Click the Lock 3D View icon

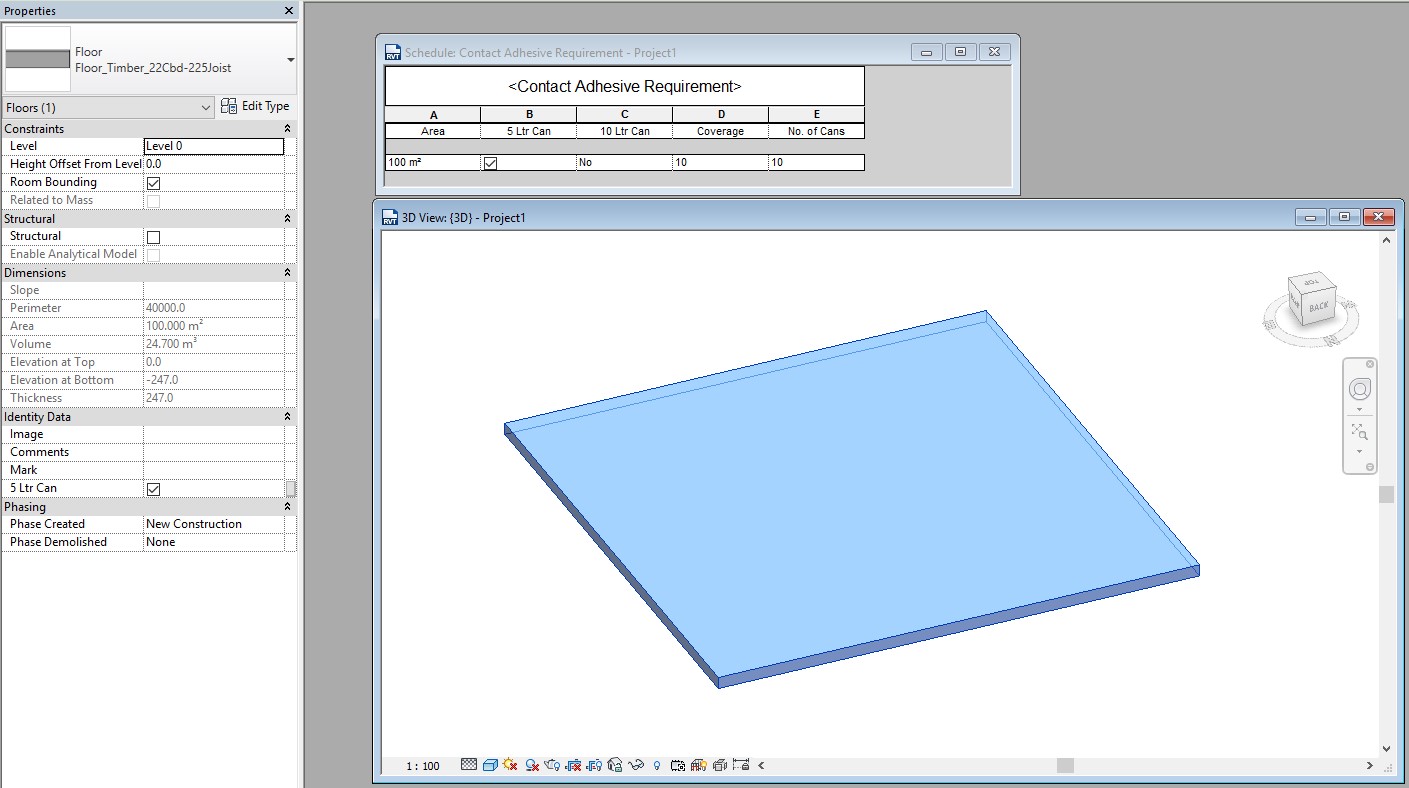click(x=613, y=765)
